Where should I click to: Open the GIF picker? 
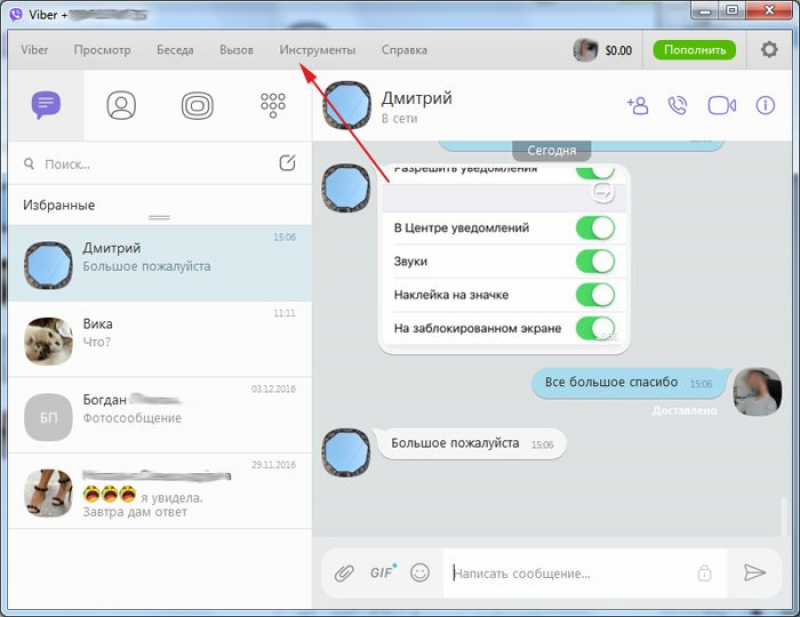(382, 572)
